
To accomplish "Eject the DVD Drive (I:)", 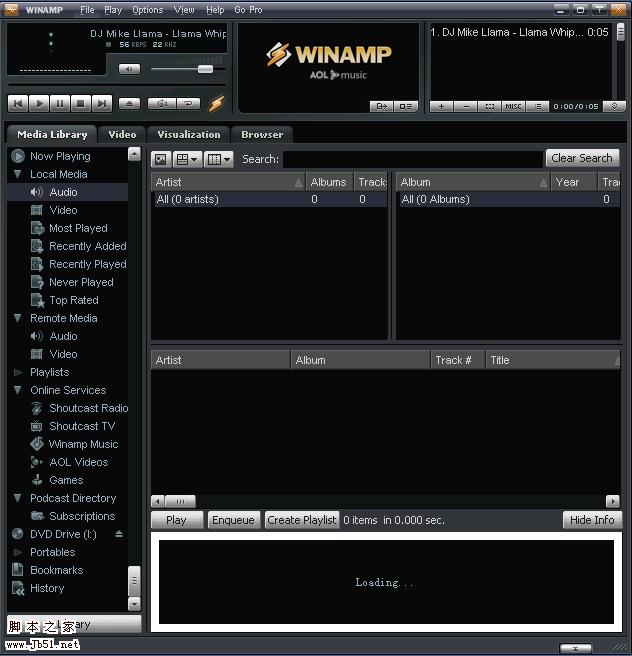I will (119, 534).
